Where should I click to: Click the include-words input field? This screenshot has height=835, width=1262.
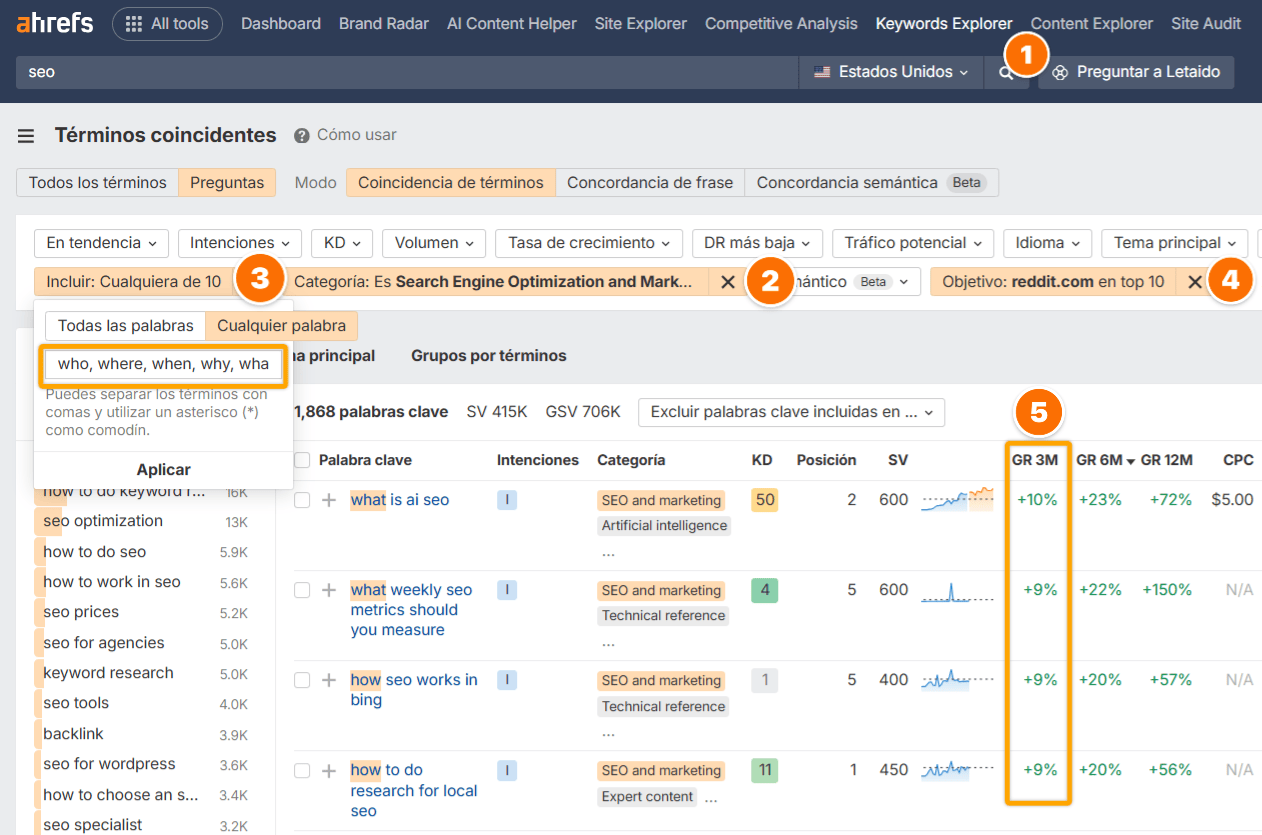164,364
